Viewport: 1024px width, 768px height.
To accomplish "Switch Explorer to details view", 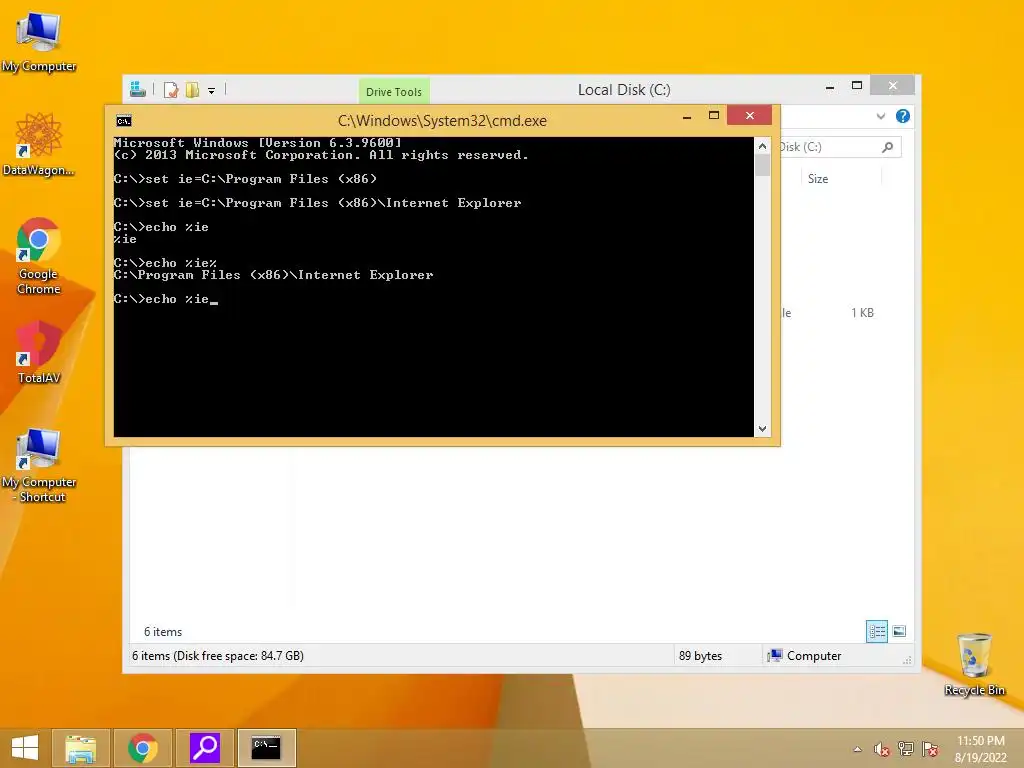I will [876, 632].
